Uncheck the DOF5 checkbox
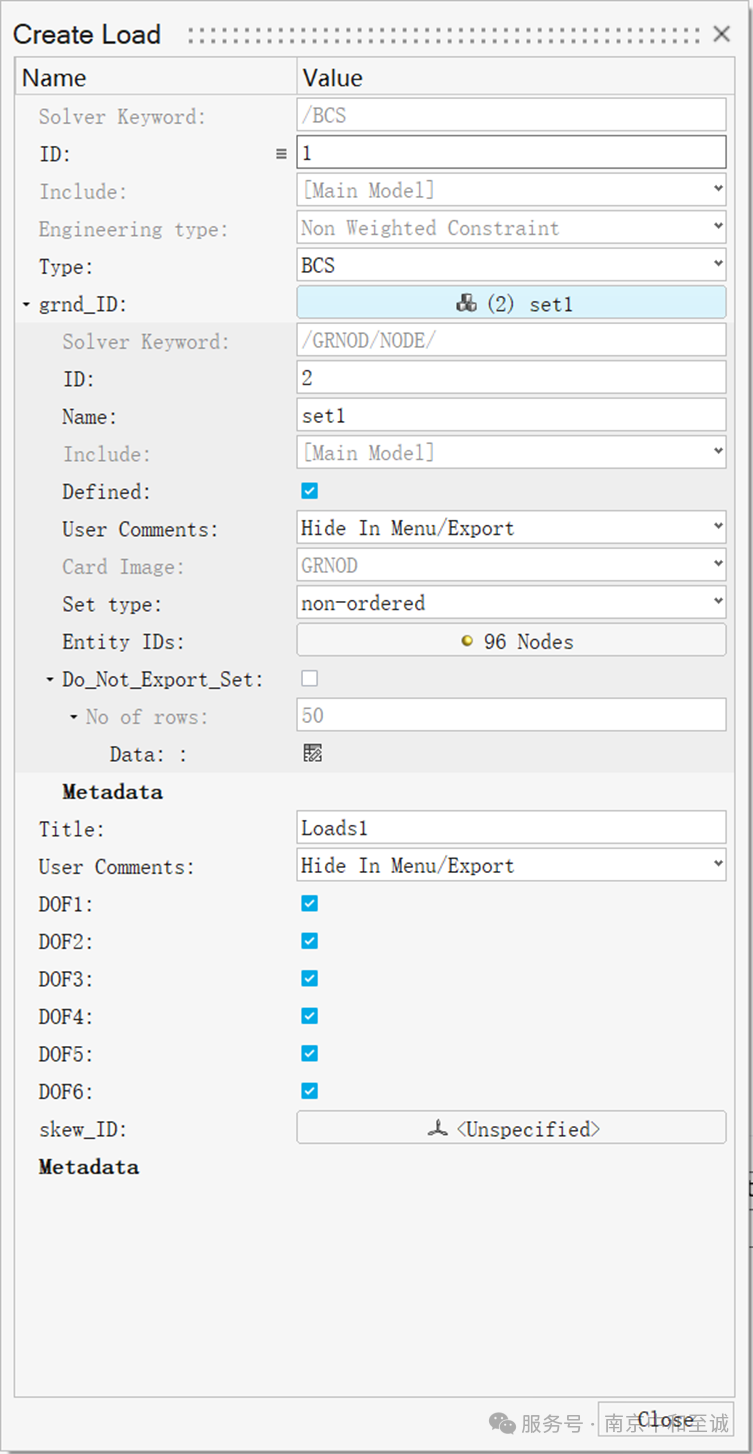 [x=310, y=1053]
